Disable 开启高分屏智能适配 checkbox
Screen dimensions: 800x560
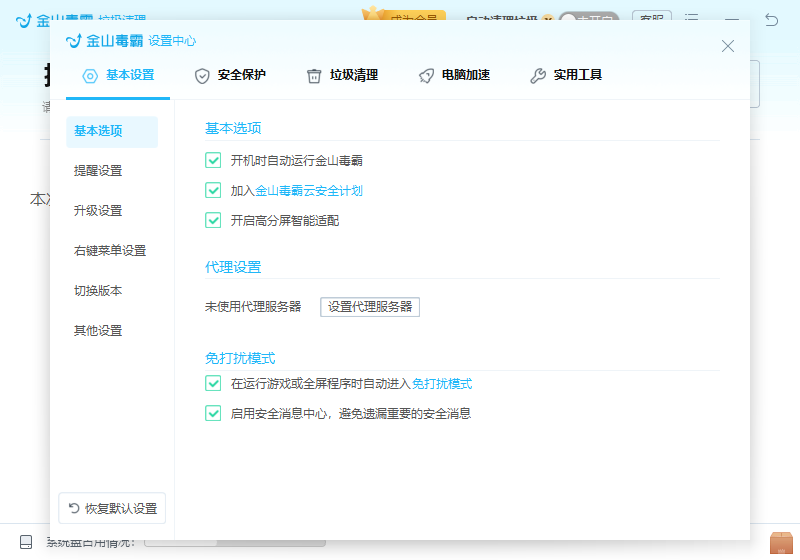click(213, 220)
